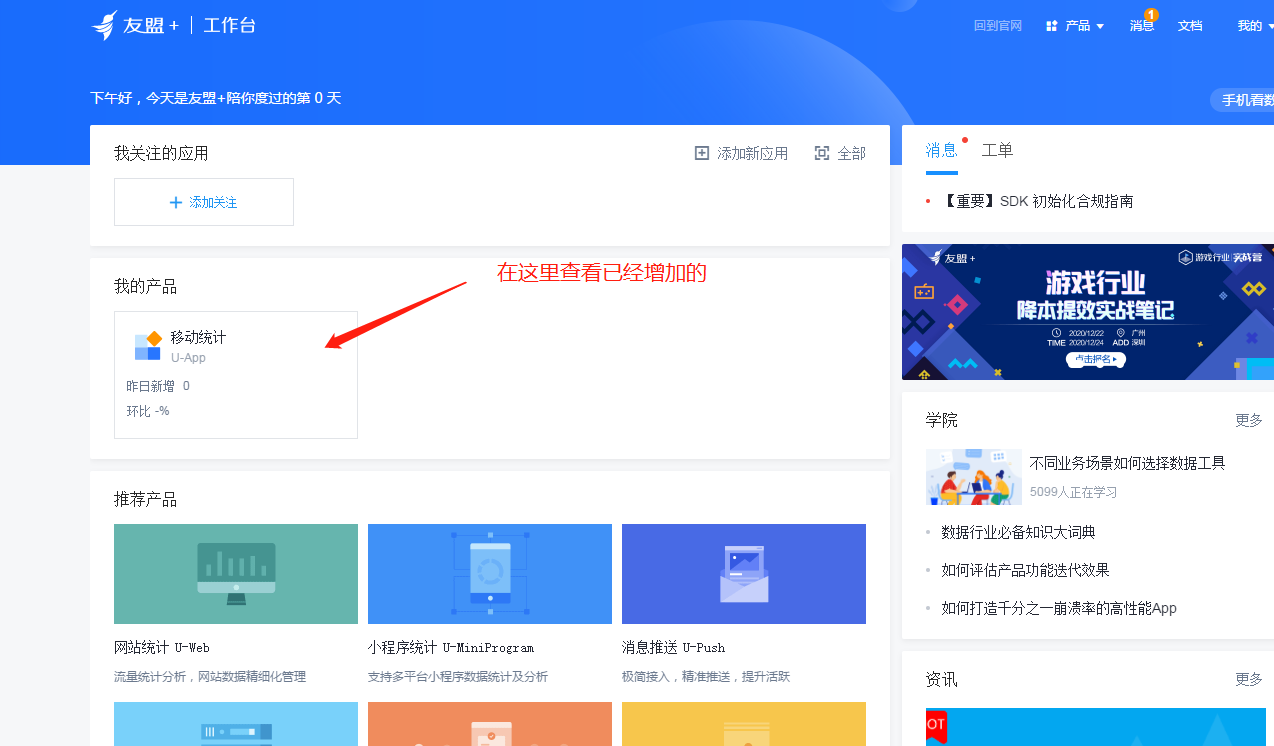Expand the 产品 dropdown menu
The height and width of the screenshot is (746, 1274).
(1075, 26)
